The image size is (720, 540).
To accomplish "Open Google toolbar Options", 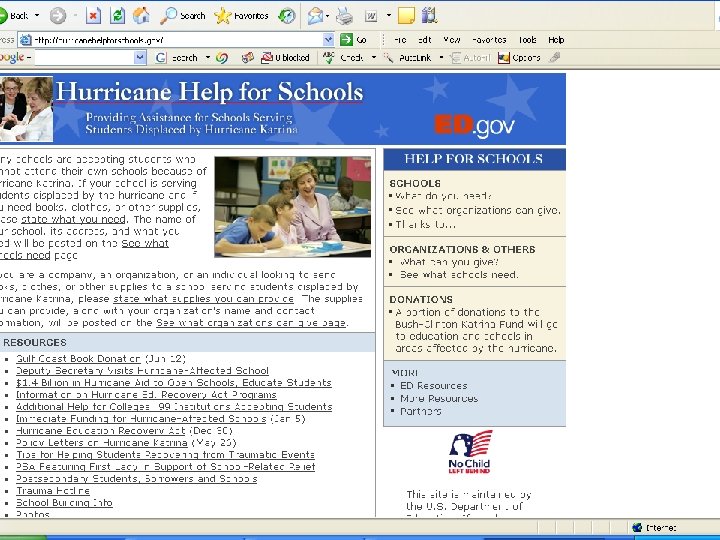I will (x=519, y=58).
